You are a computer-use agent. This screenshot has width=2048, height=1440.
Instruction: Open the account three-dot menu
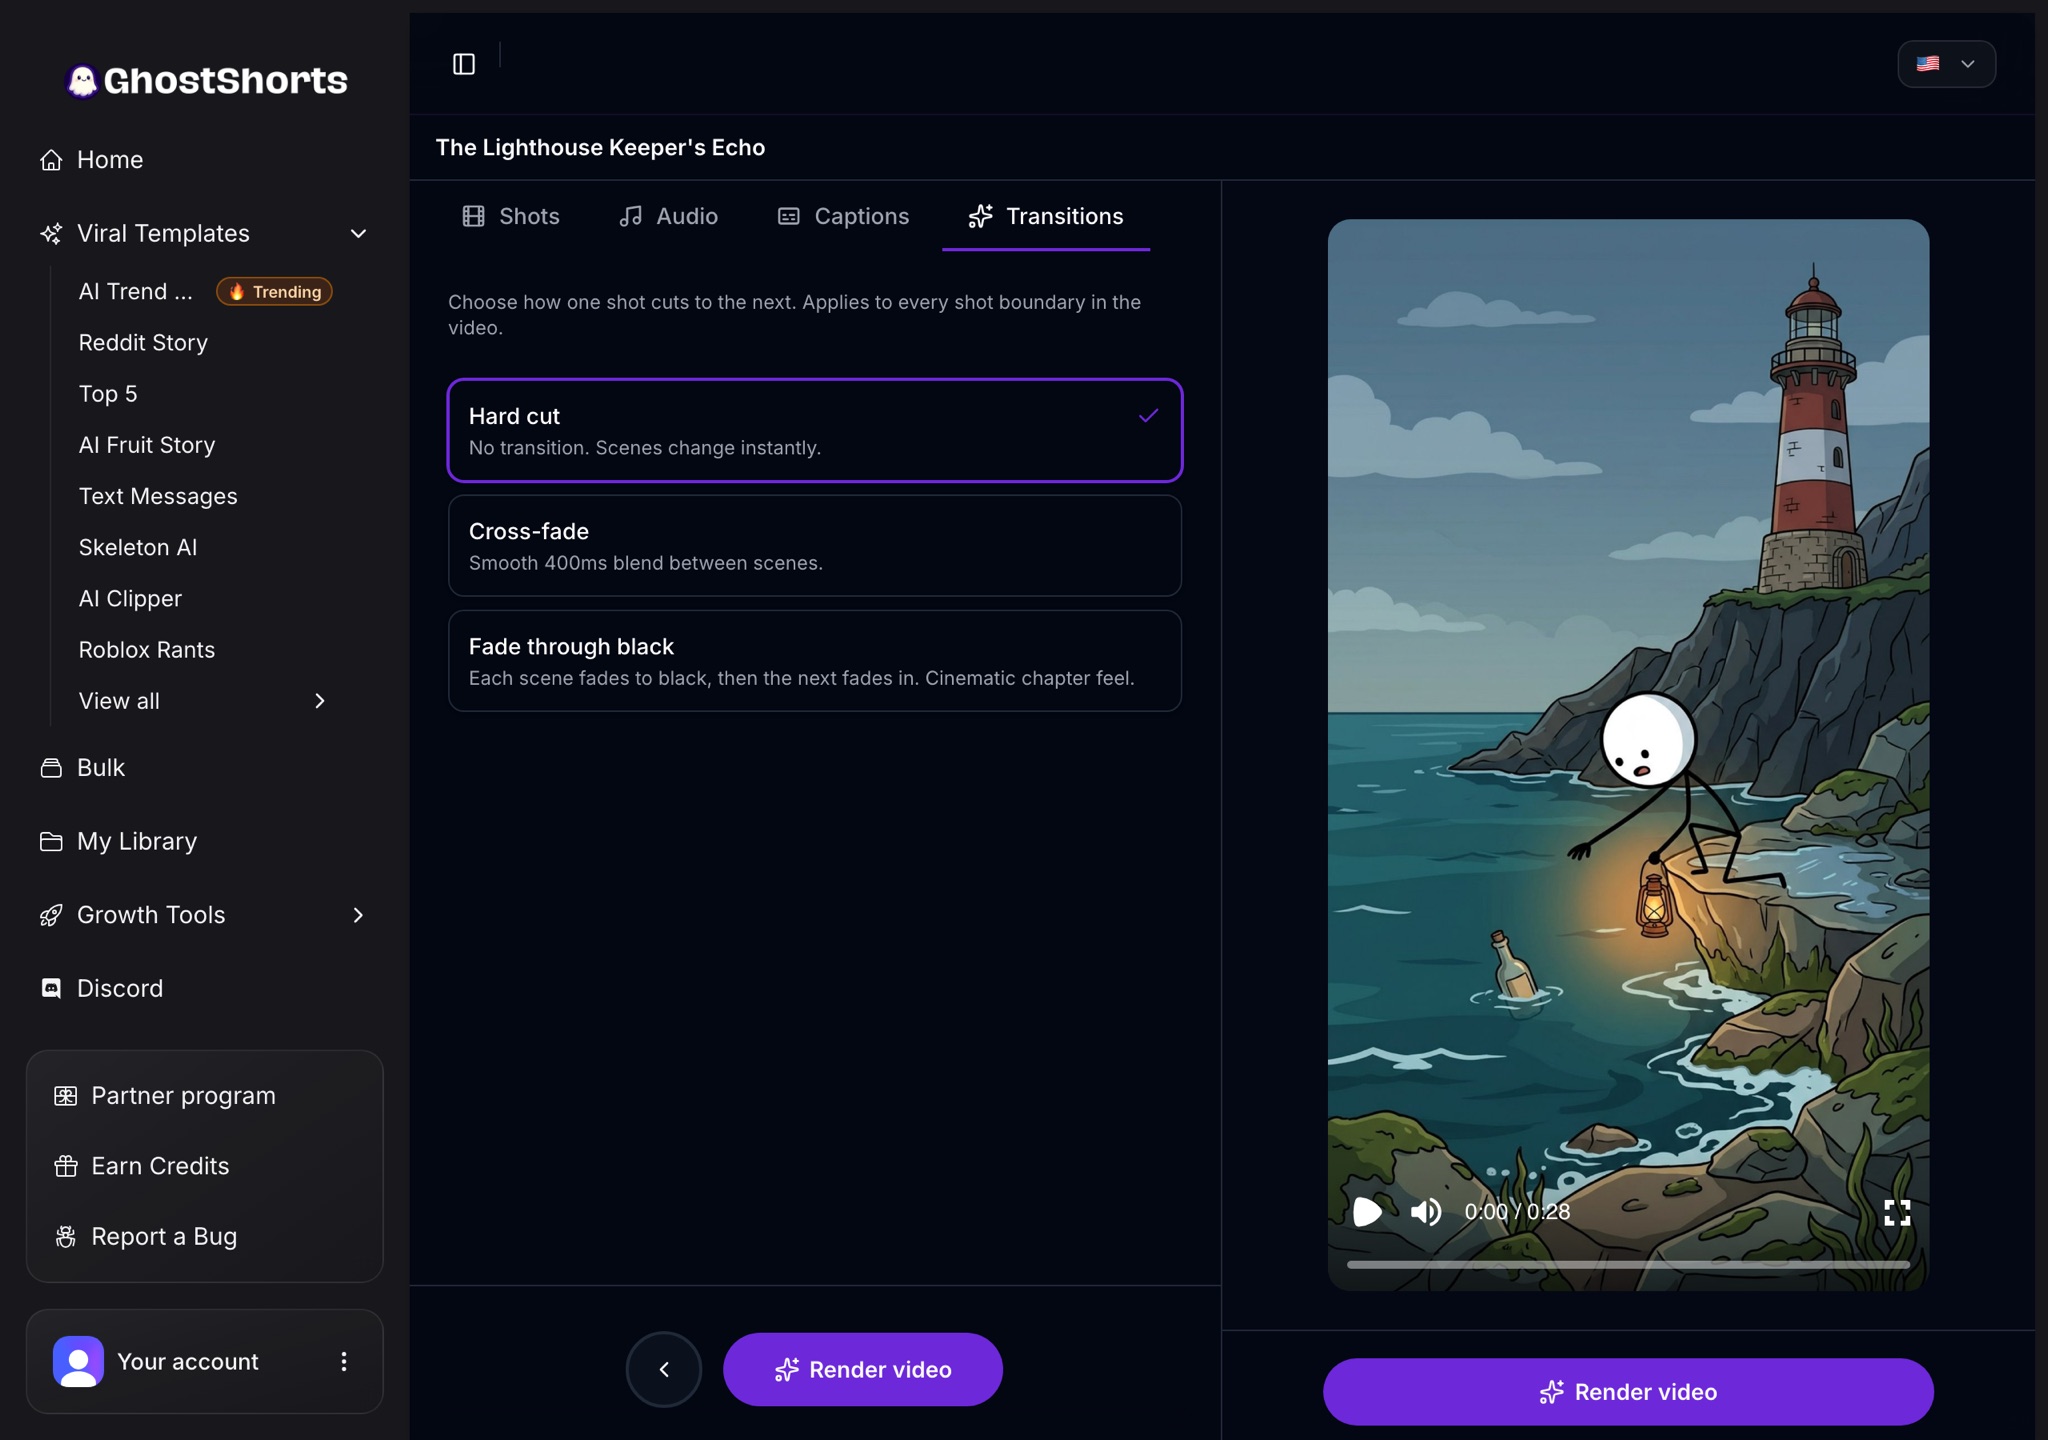pos(344,1362)
